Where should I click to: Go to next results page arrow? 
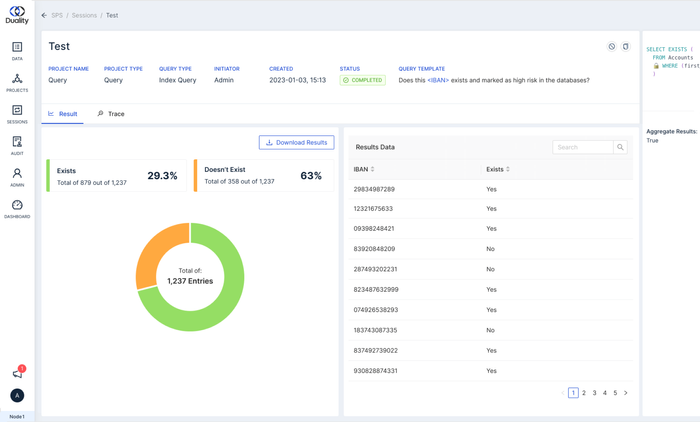point(625,393)
